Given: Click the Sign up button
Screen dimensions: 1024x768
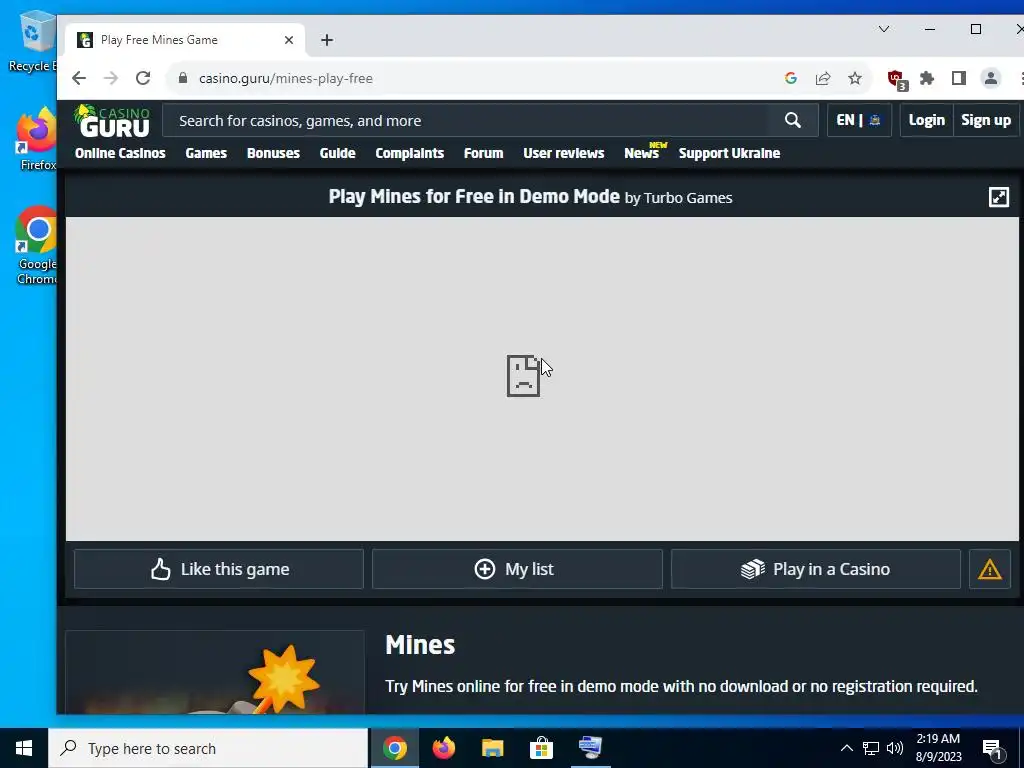Looking at the screenshot, I should (x=986, y=120).
